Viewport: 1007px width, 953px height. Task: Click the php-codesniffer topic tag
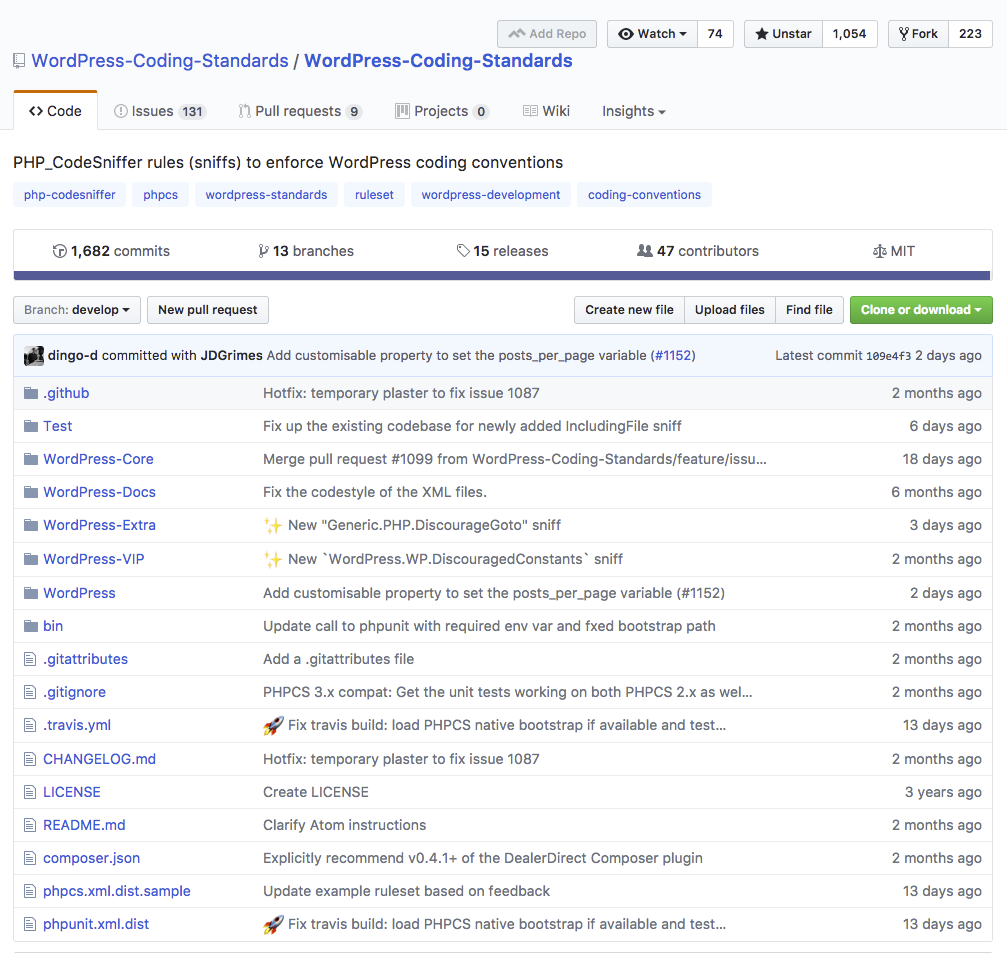pos(69,195)
